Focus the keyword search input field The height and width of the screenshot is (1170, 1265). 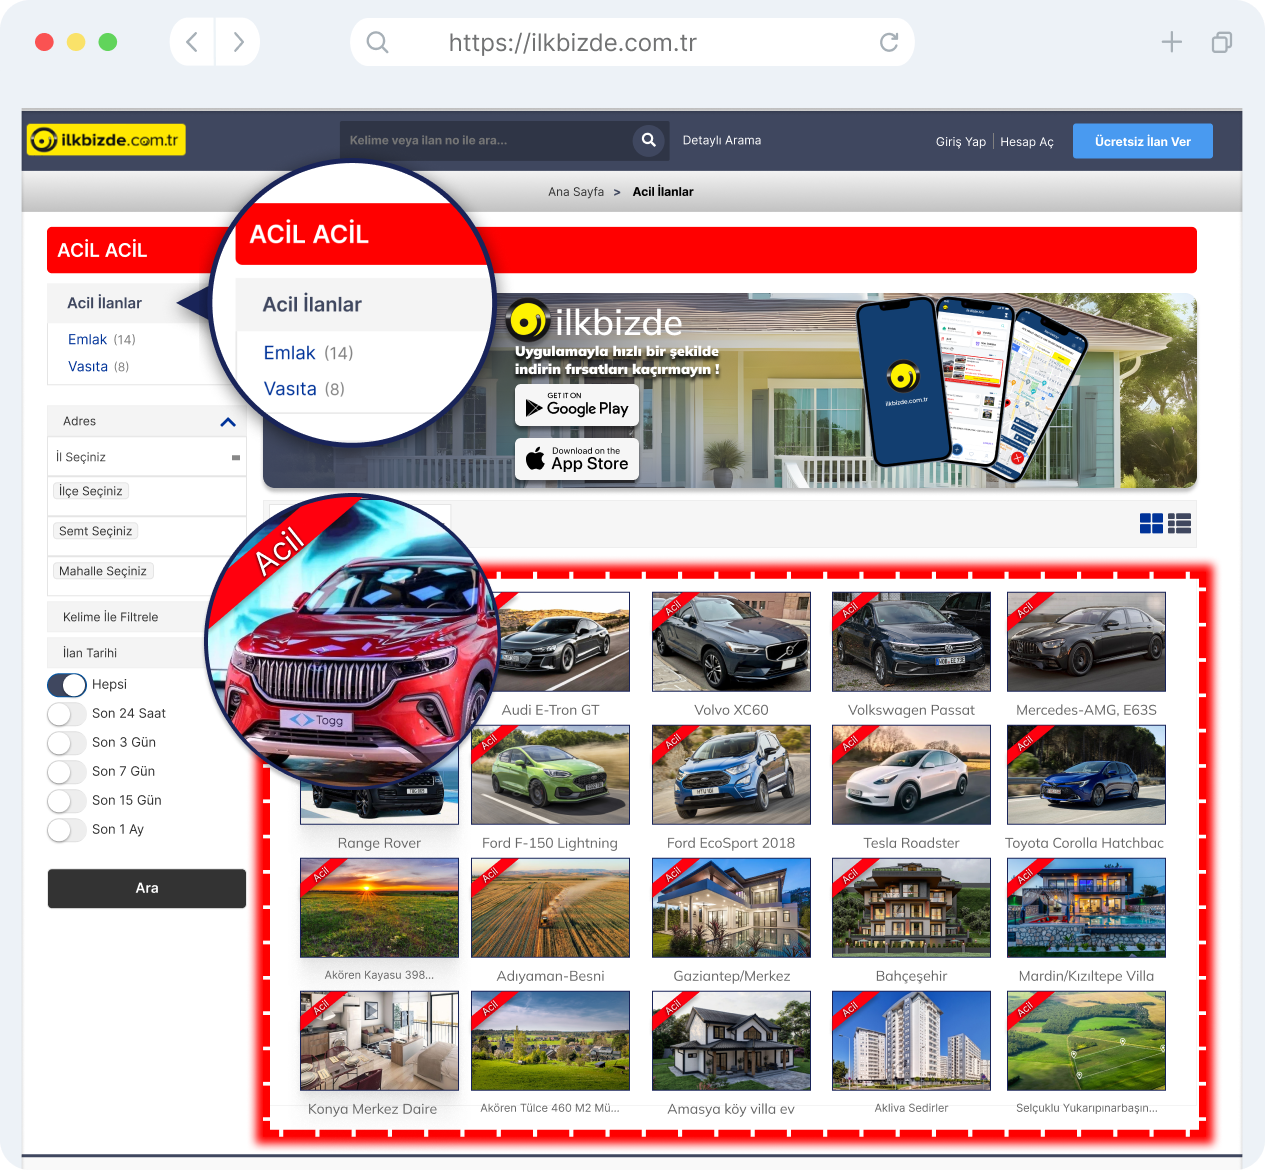(486, 141)
